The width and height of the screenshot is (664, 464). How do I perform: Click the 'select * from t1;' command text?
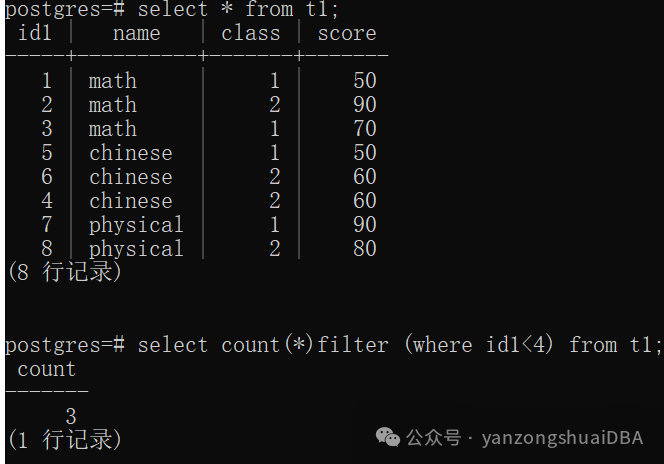pyautogui.click(x=238, y=9)
